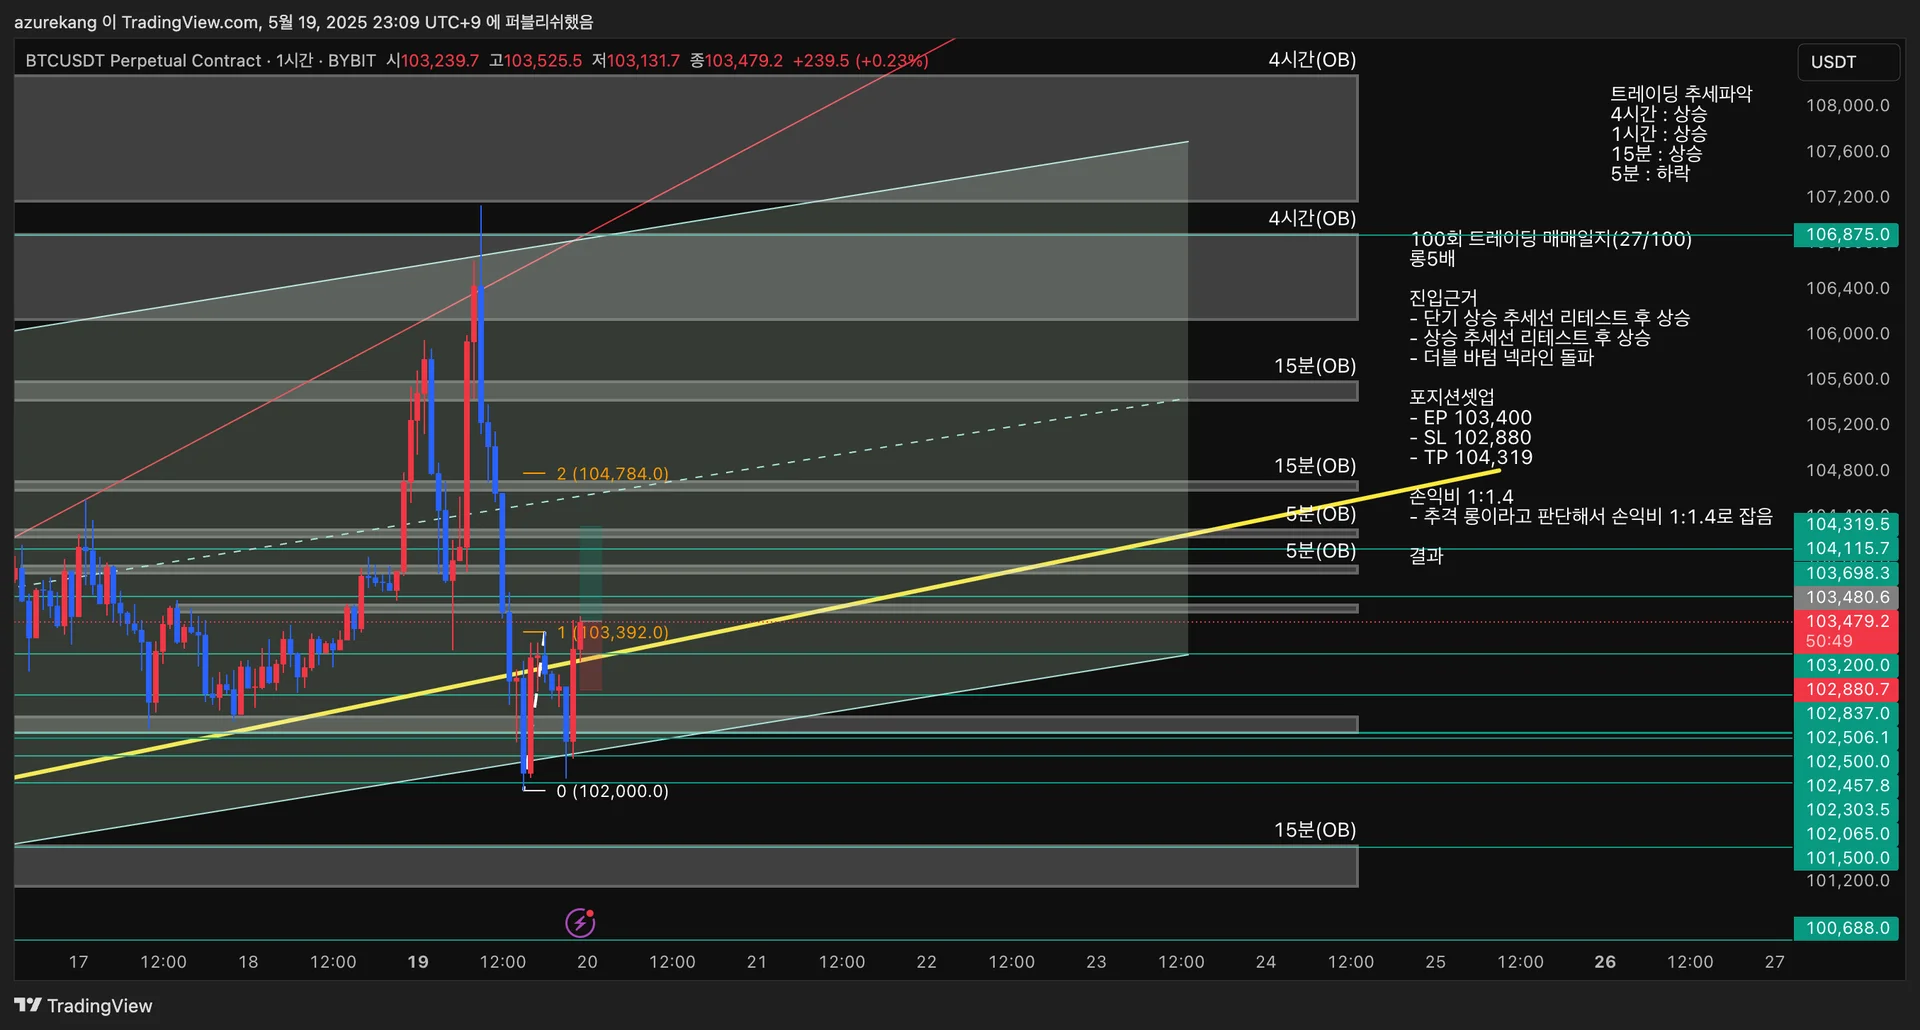Click the TradingView logo at bottom left

[x=84, y=1005]
